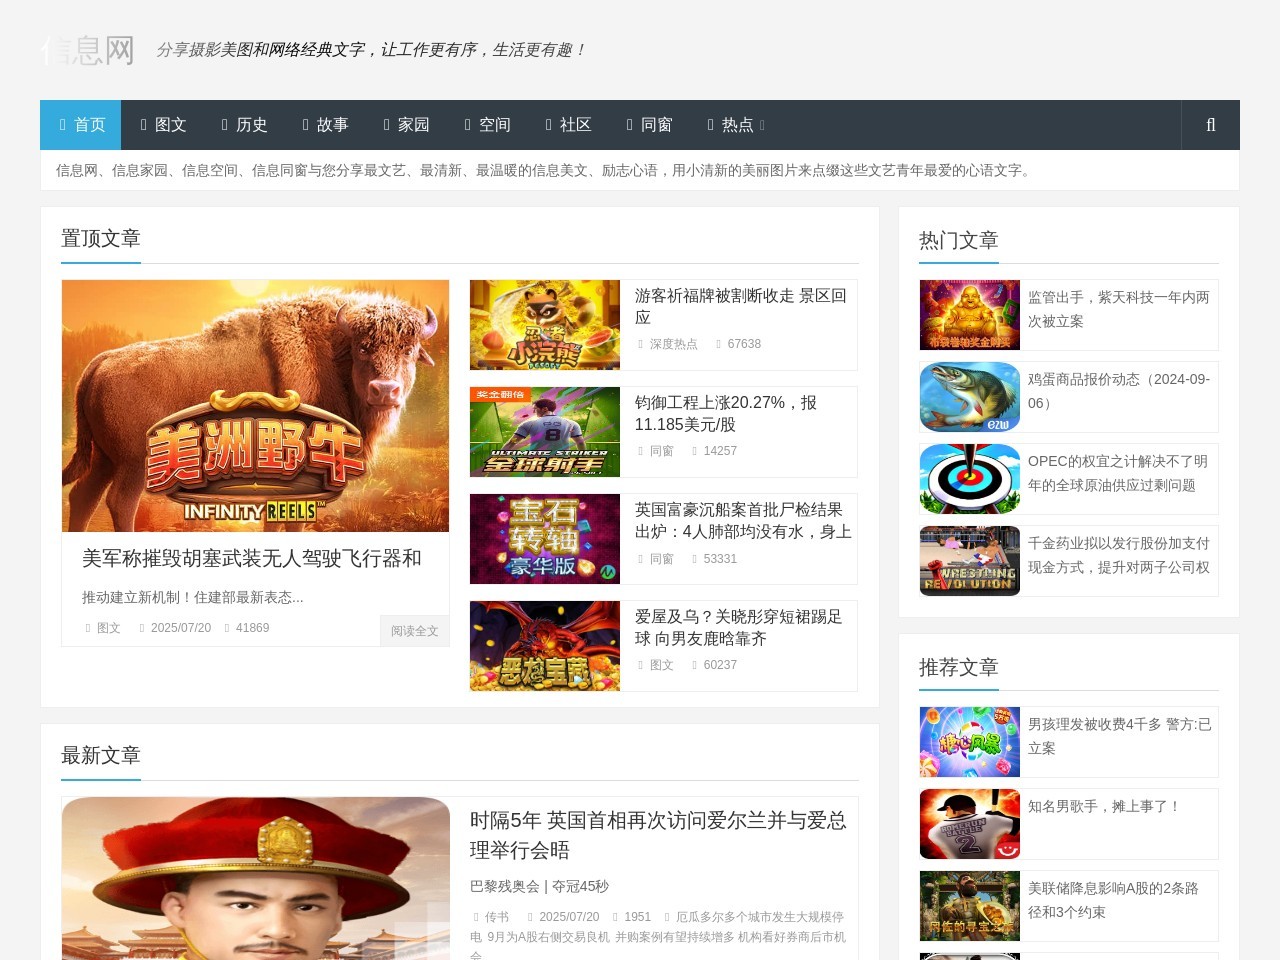Click the 置顶文章 section heading
1280x960 pixels.
point(101,238)
